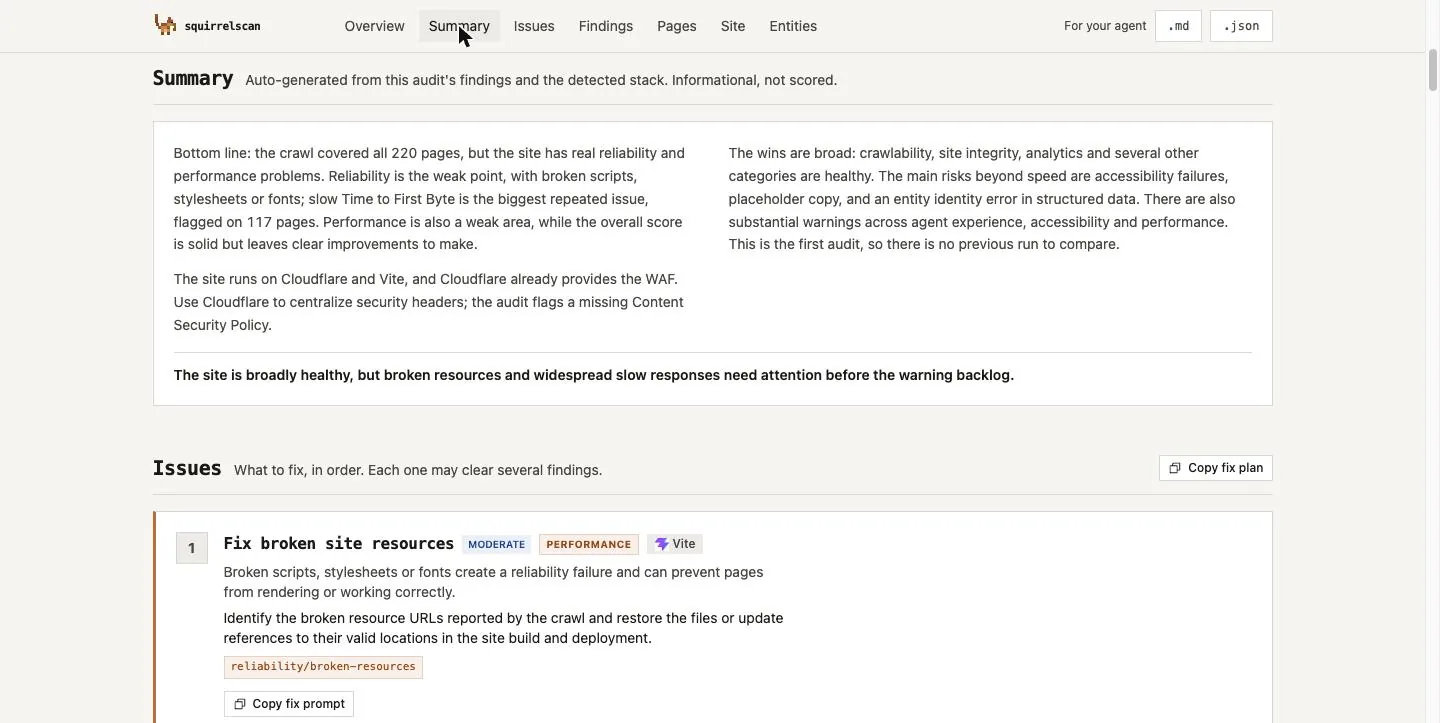
Task: Click the squirrelscan squirrel logo icon
Action: [165, 25]
